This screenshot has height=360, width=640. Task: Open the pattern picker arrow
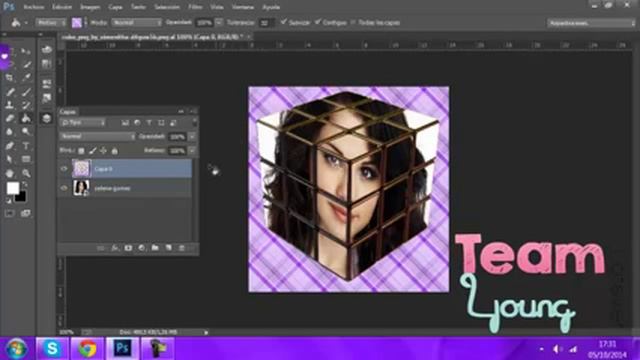tap(85, 23)
